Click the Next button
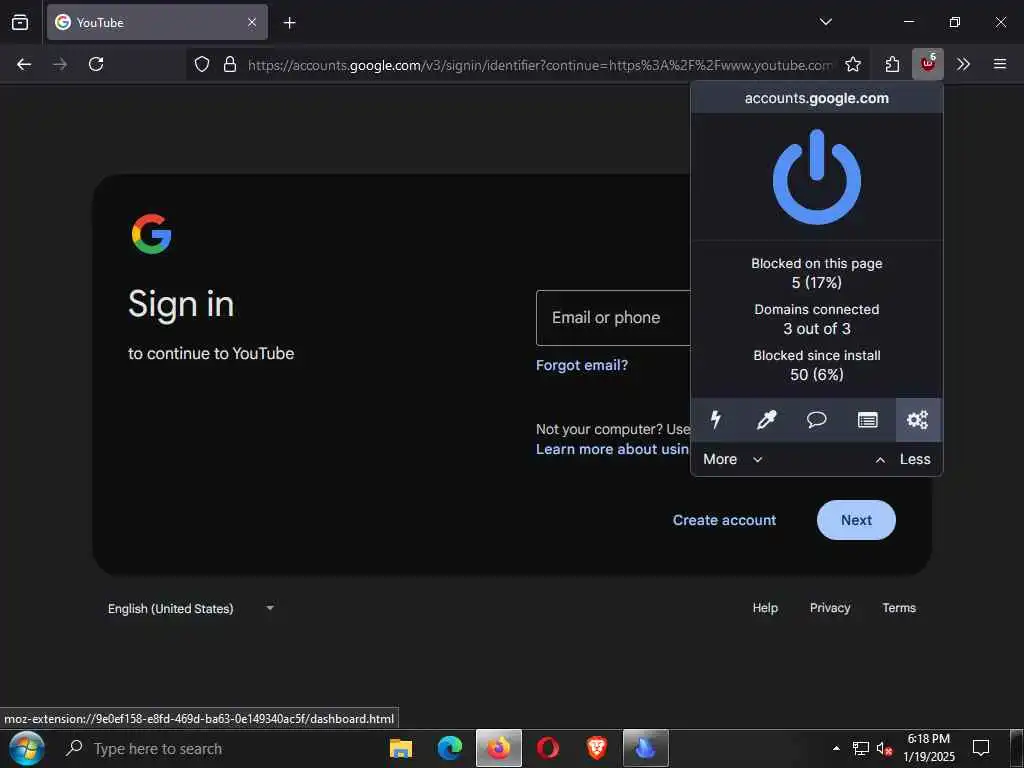Screen dimensions: 1024x768 (x=856, y=520)
